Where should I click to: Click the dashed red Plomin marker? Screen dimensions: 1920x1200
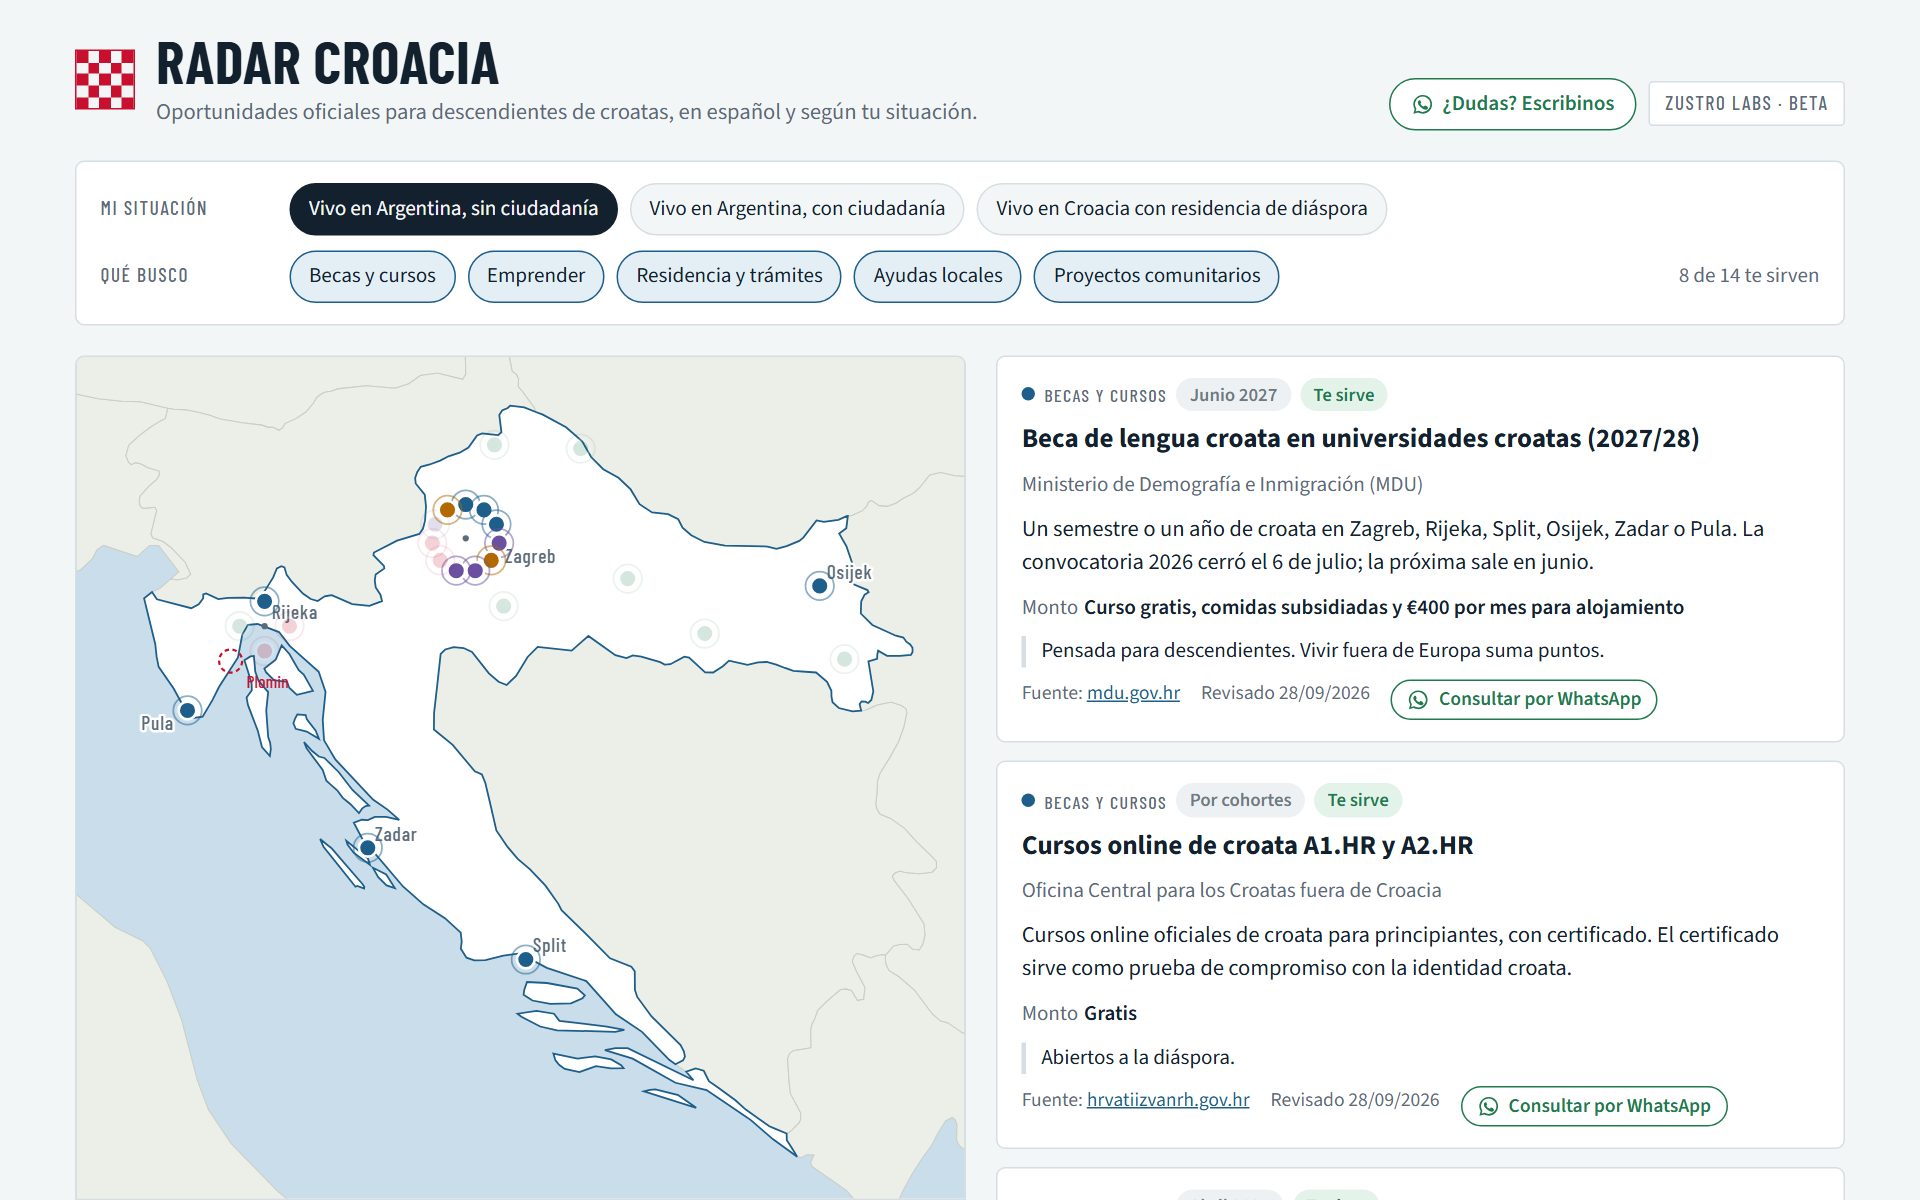(x=230, y=661)
